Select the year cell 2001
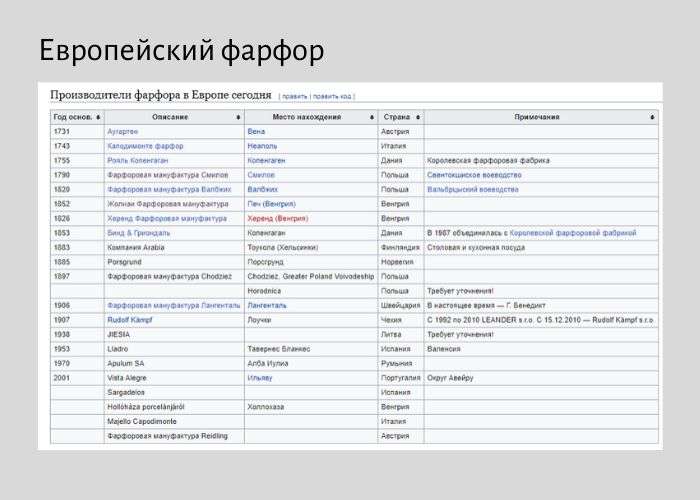The height and width of the screenshot is (500, 700). (x=77, y=378)
